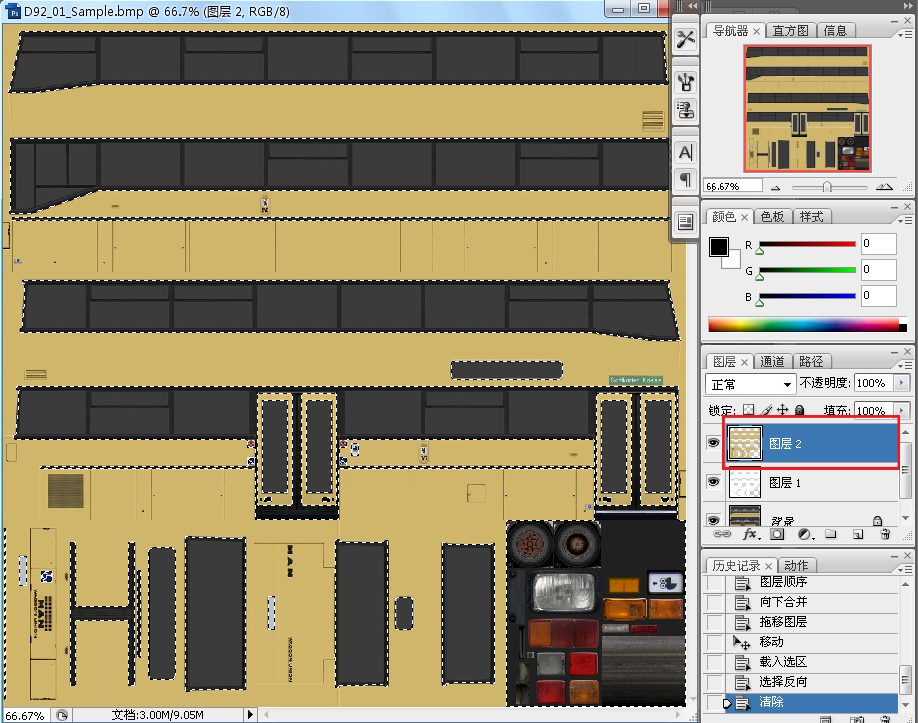Select the 向下合并 history state
This screenshot has height=723, width=918.
pos(784,602)
